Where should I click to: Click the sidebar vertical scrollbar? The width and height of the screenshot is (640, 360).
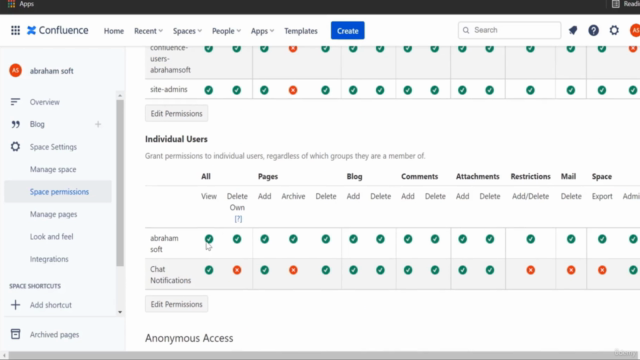[120, 182]
